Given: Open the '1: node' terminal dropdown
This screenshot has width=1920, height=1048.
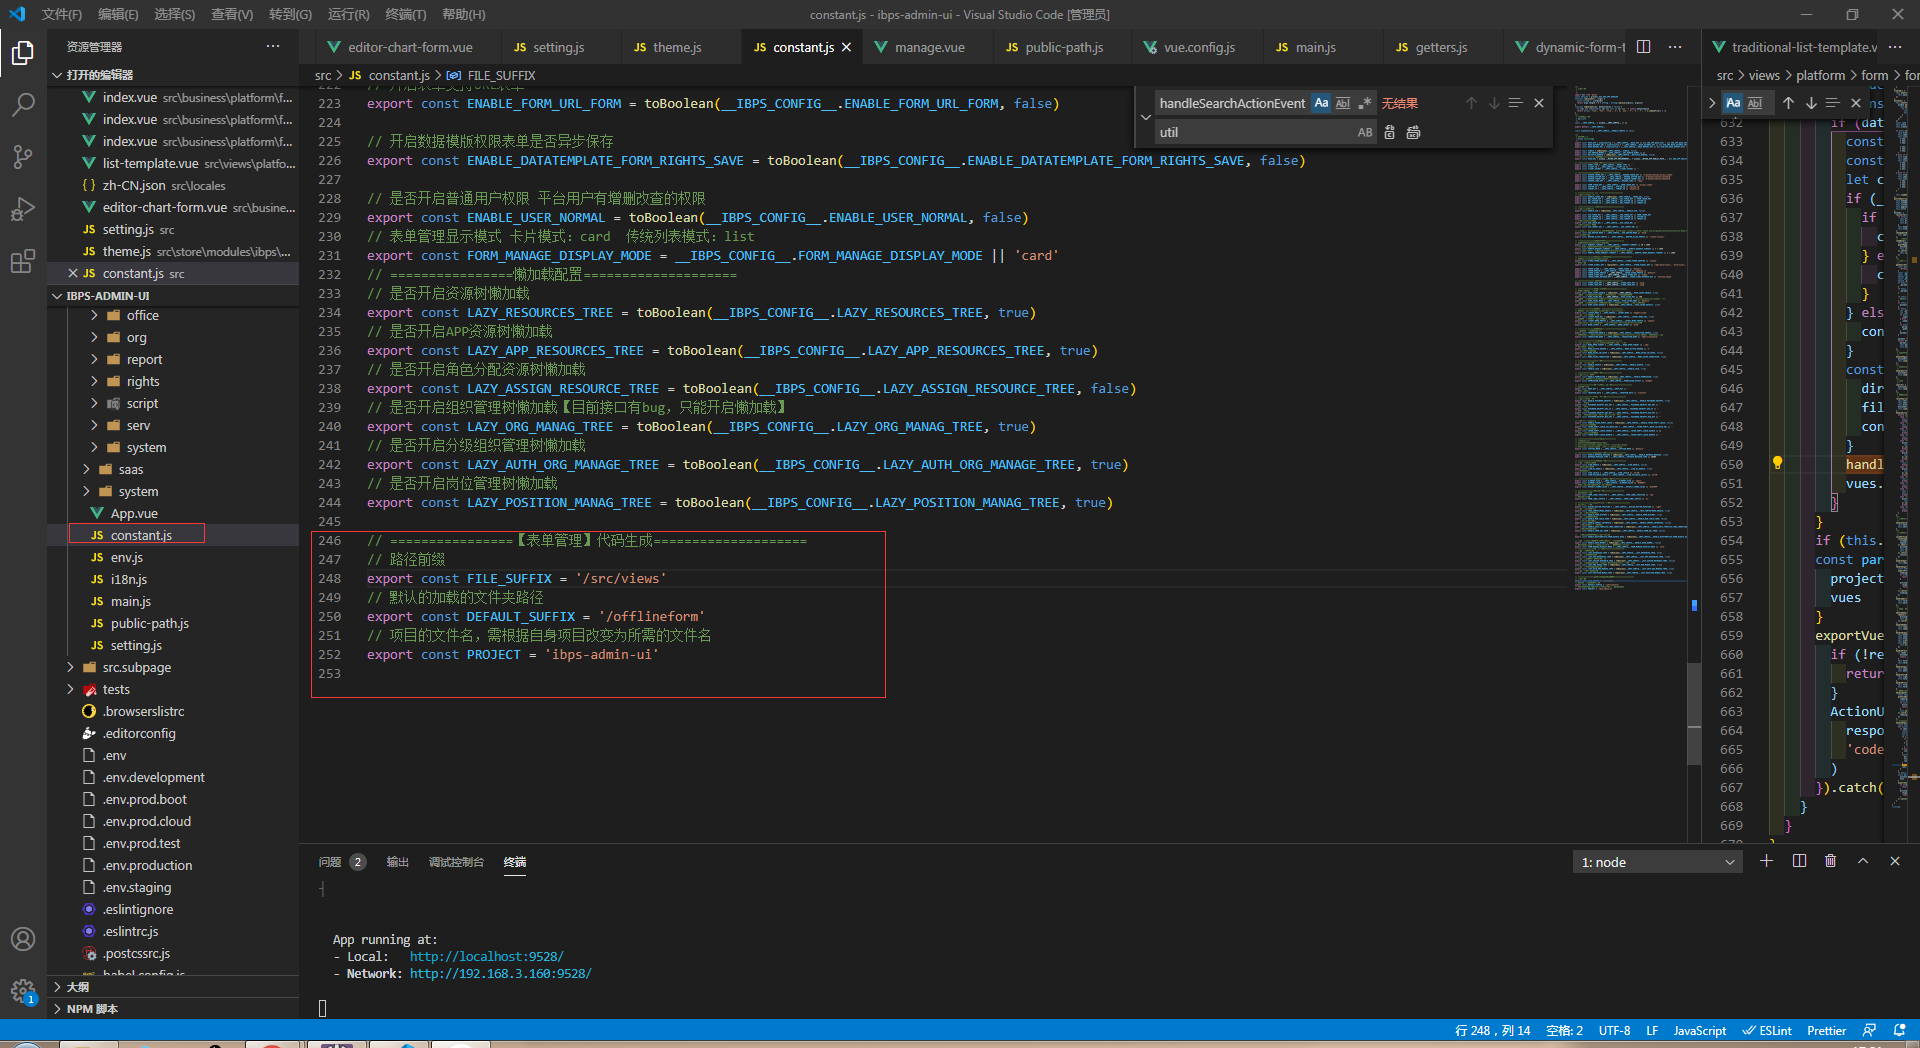Looking at the screenshot, I should coord(1656,862).
